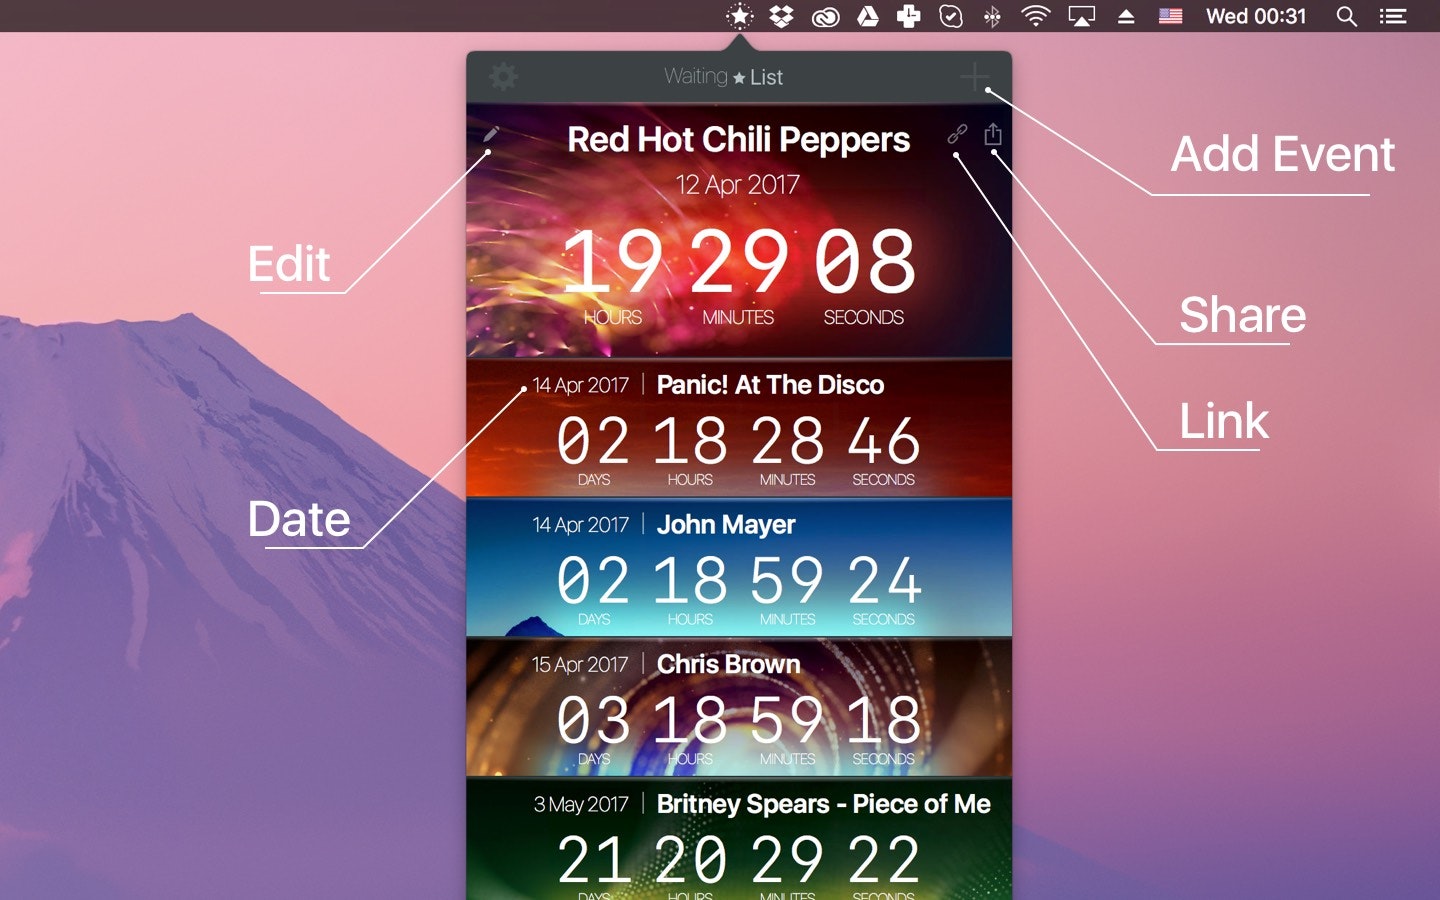The height and width of the screenshot is (900, 1440).
Task: Open Dropbox in the menu bar
Action: coord(782,16)
